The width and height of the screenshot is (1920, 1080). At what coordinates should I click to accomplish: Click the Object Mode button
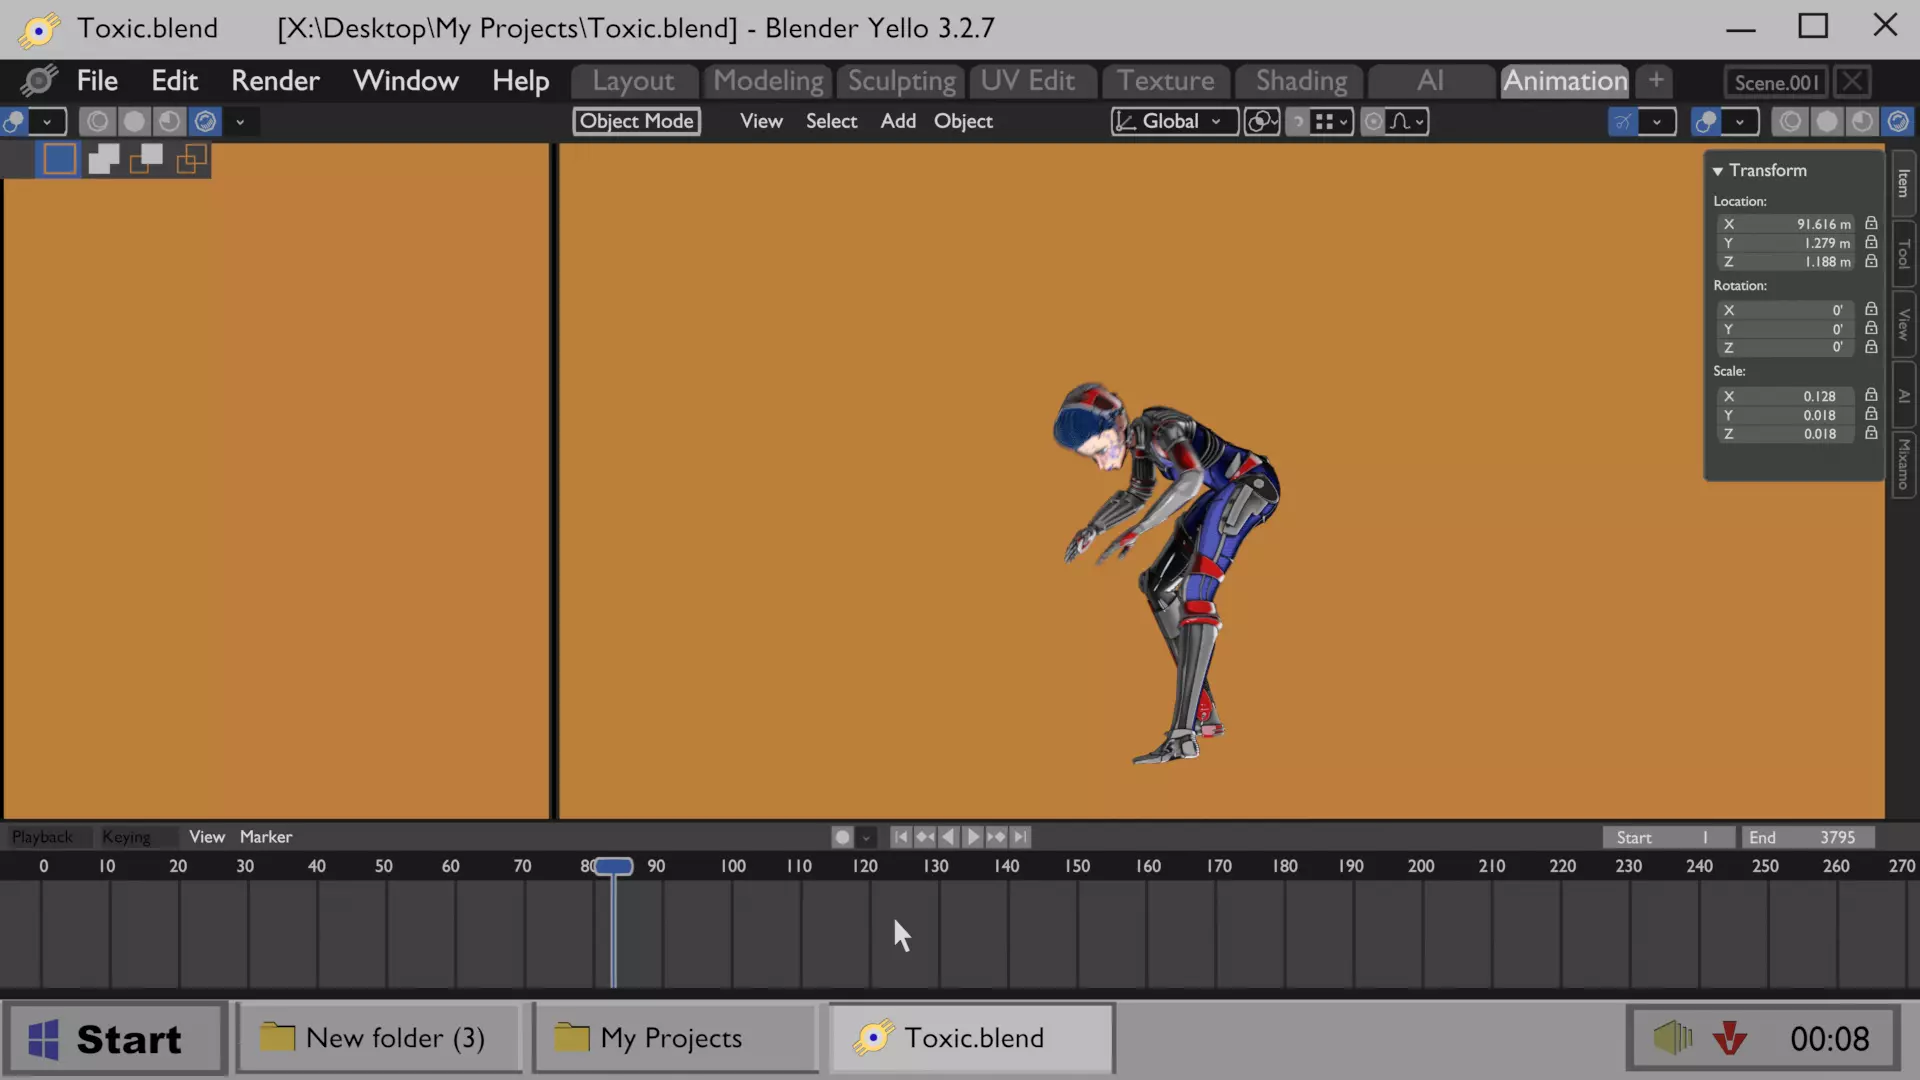point(636,122)
